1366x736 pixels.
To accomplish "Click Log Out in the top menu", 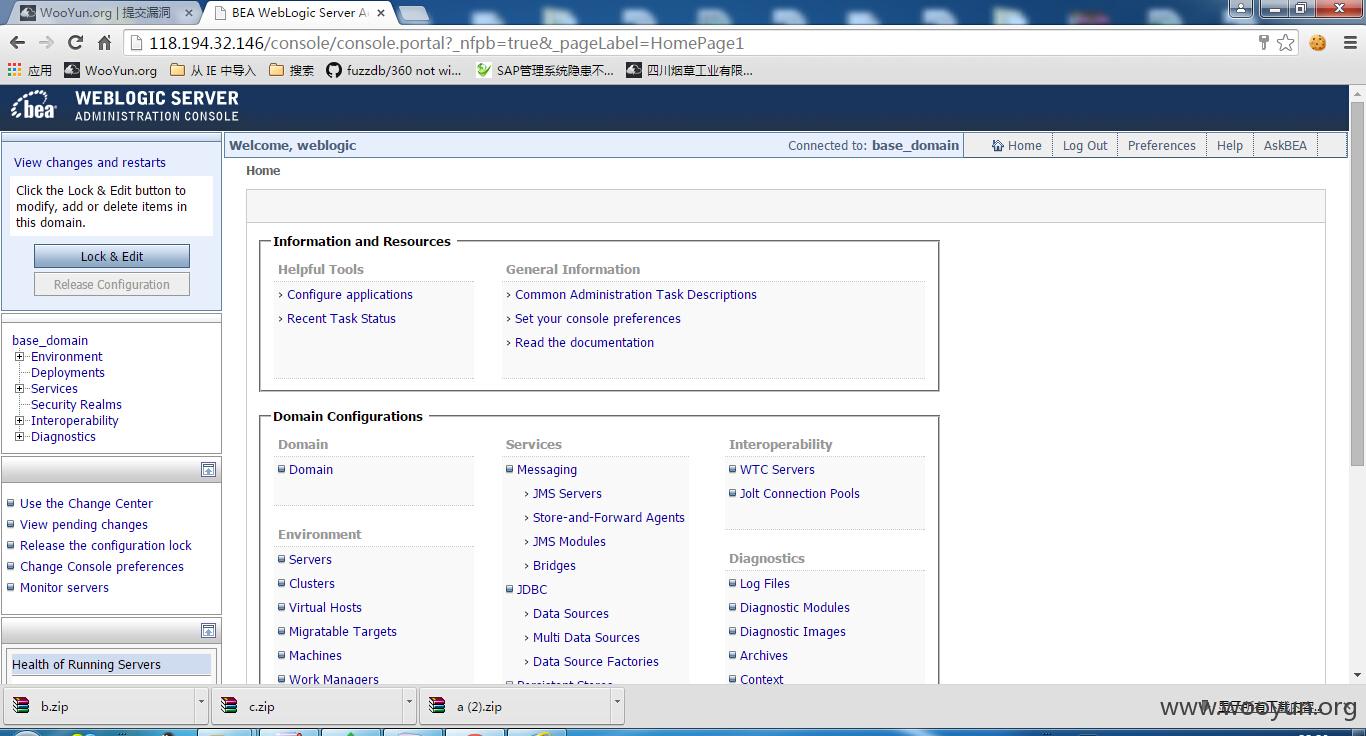I will click(x=1085, y=145).
